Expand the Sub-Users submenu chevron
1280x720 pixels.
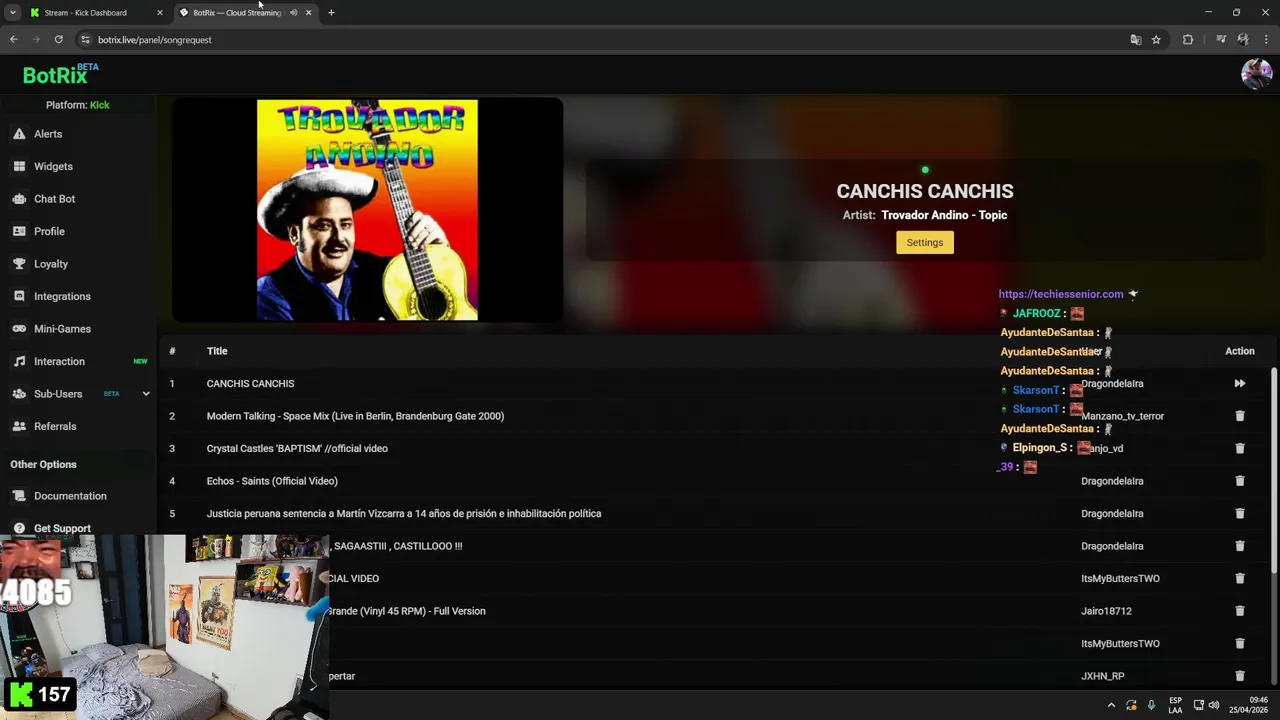point(146,394)
